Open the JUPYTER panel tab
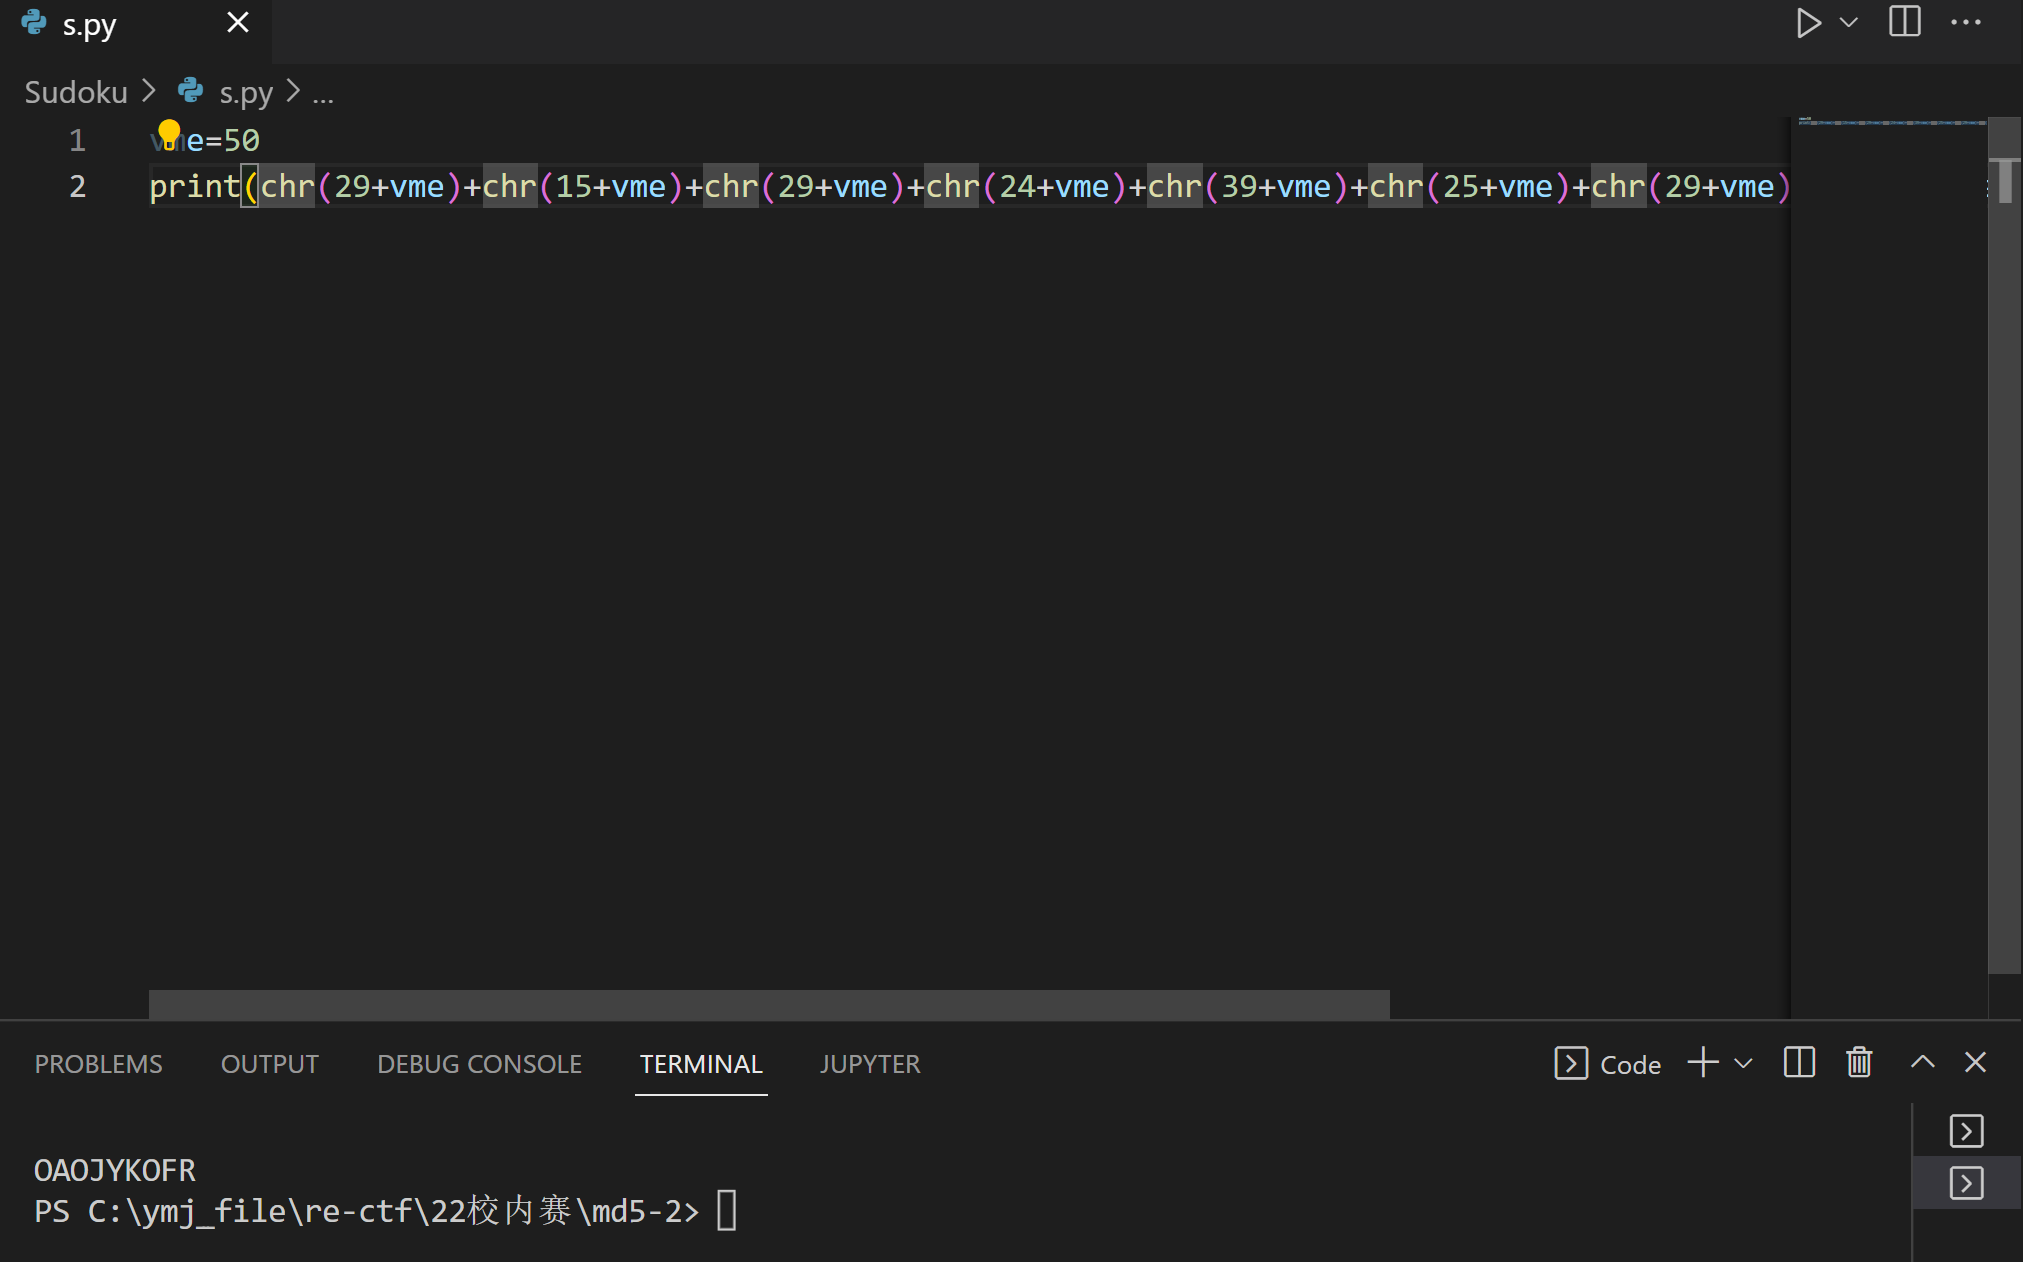Image resolution: width=2023 pixels, height=1262 pixels. 869,1064
